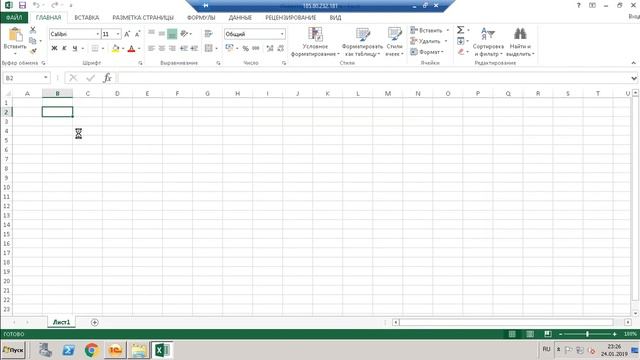Click the merge and center icon
This screenshot has height=360, width=640.
click(209, 49)
